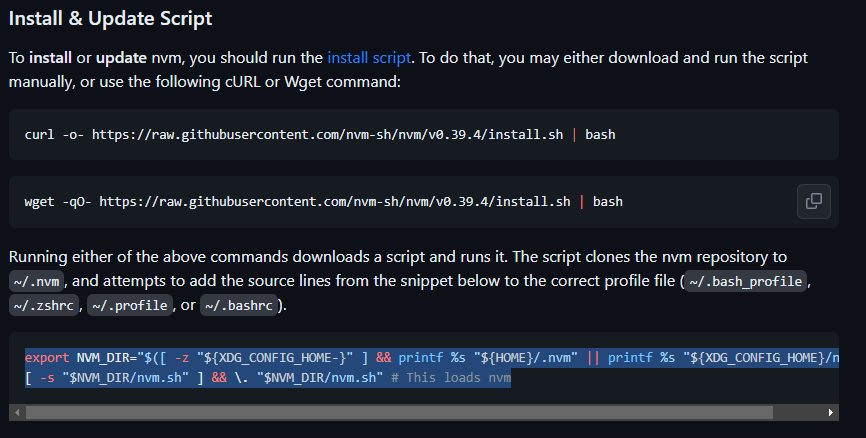
Task: Click the Install & Update Script heading
Action: click(x=110, y=19)
